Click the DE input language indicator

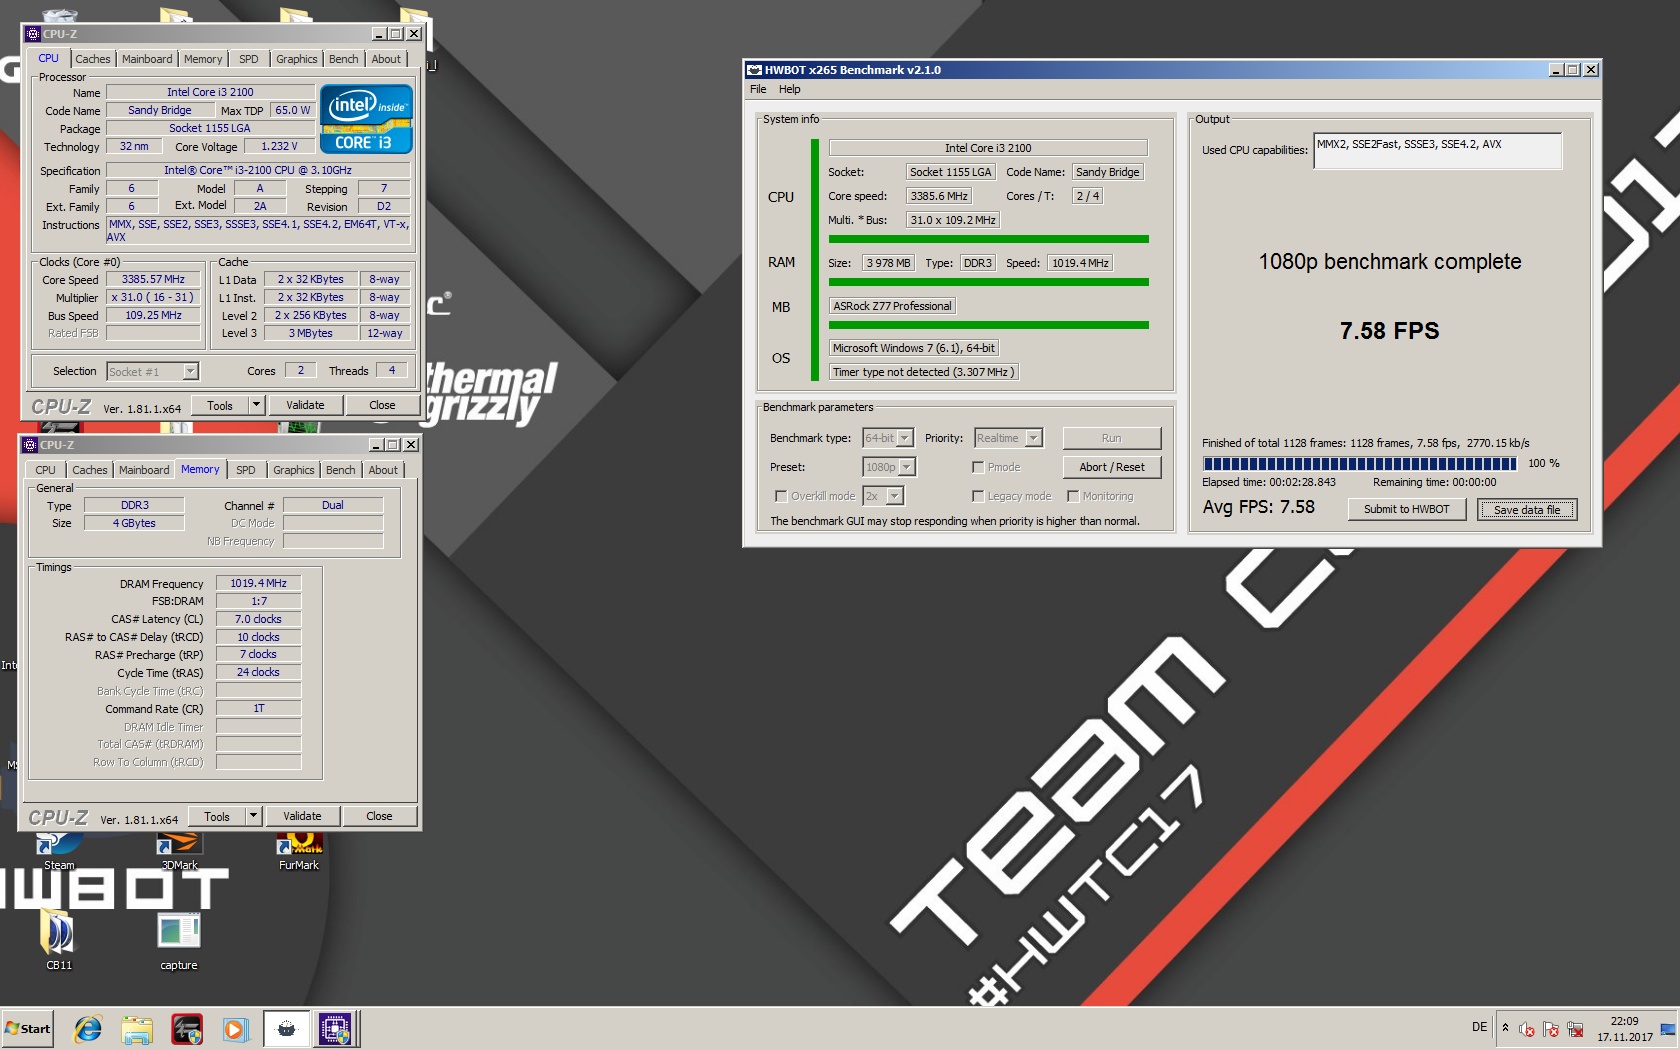pyautogui.click(x=1479, y=1027)
